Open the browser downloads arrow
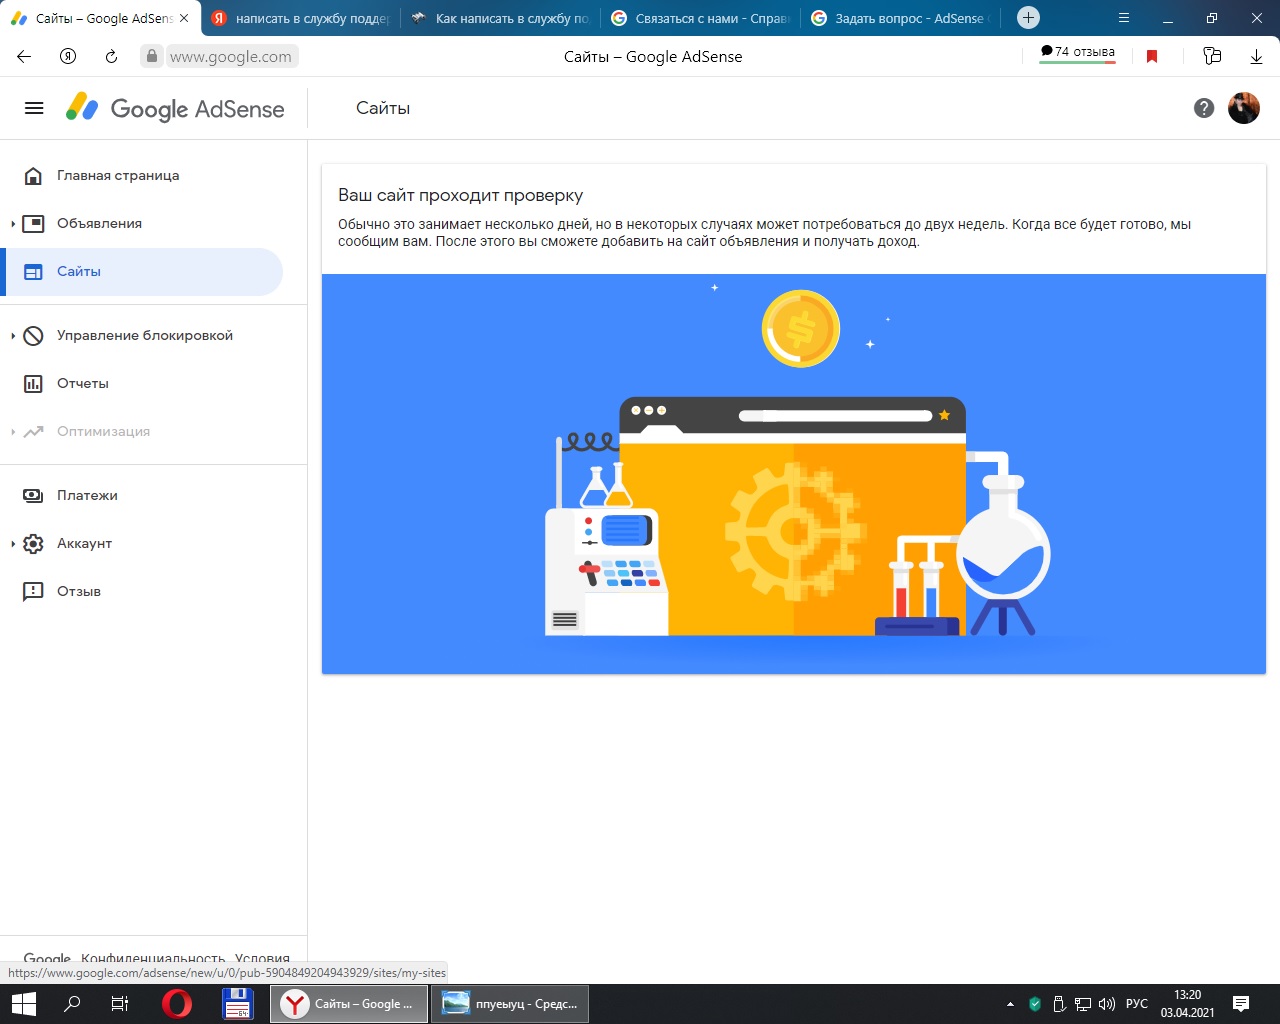Screen dimensions: 1280x1024 click(x=1257, y=56)
